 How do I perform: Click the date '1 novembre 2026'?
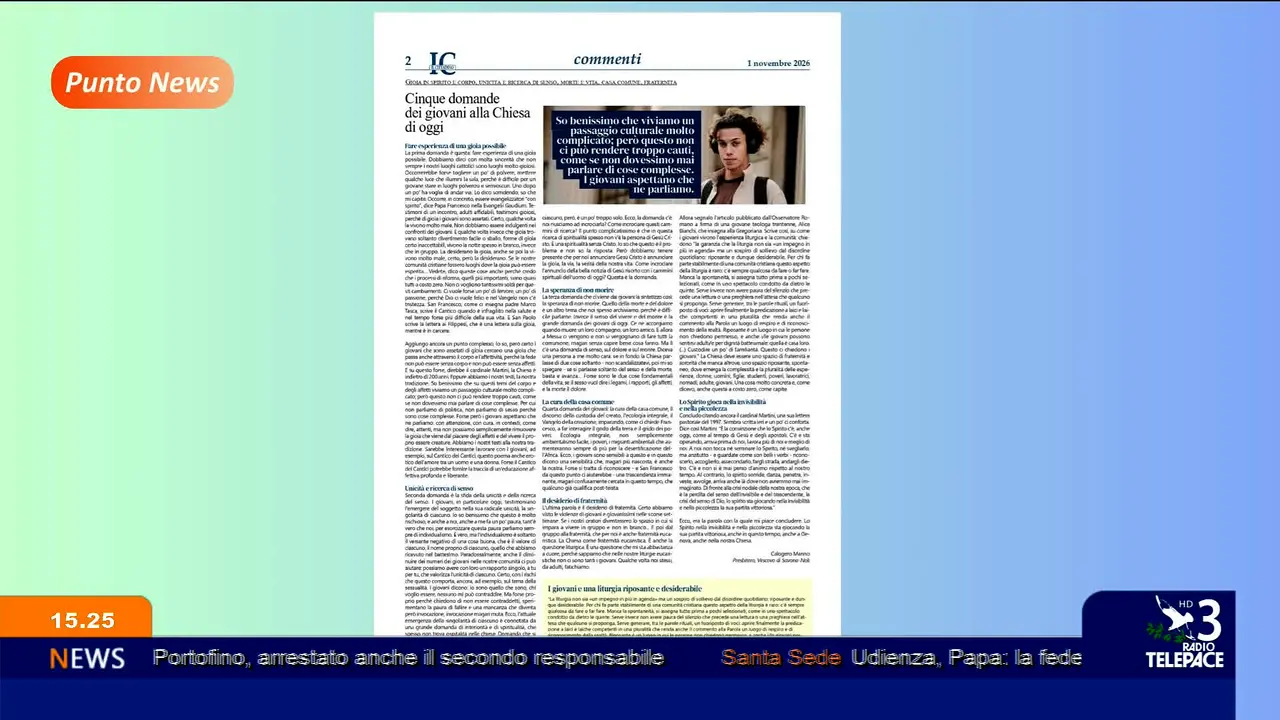click(778, 63)
